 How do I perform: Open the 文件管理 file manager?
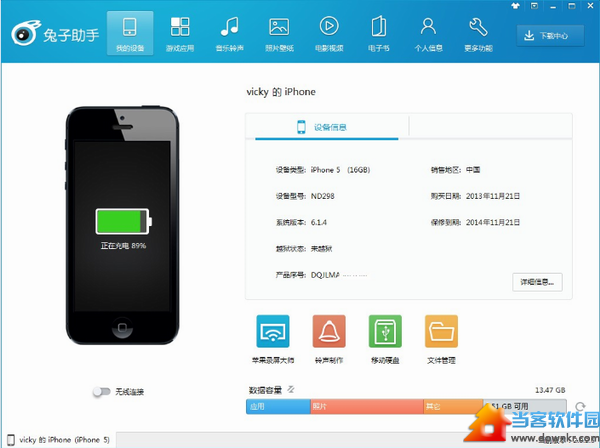(x=441, y=339)
